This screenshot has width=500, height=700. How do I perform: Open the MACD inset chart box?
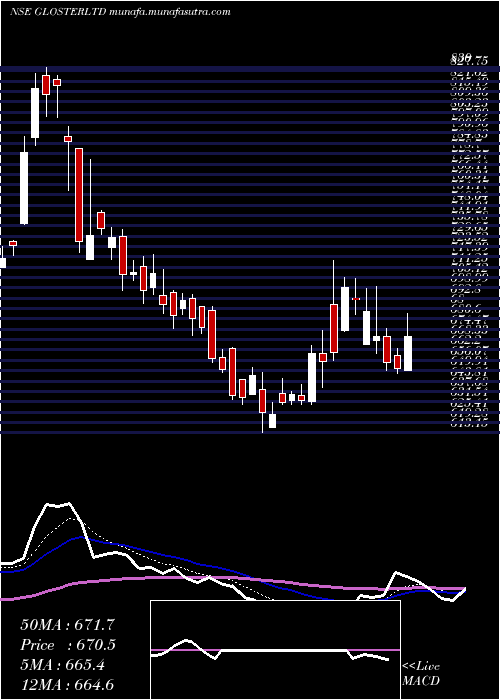[x=275, y=650]
